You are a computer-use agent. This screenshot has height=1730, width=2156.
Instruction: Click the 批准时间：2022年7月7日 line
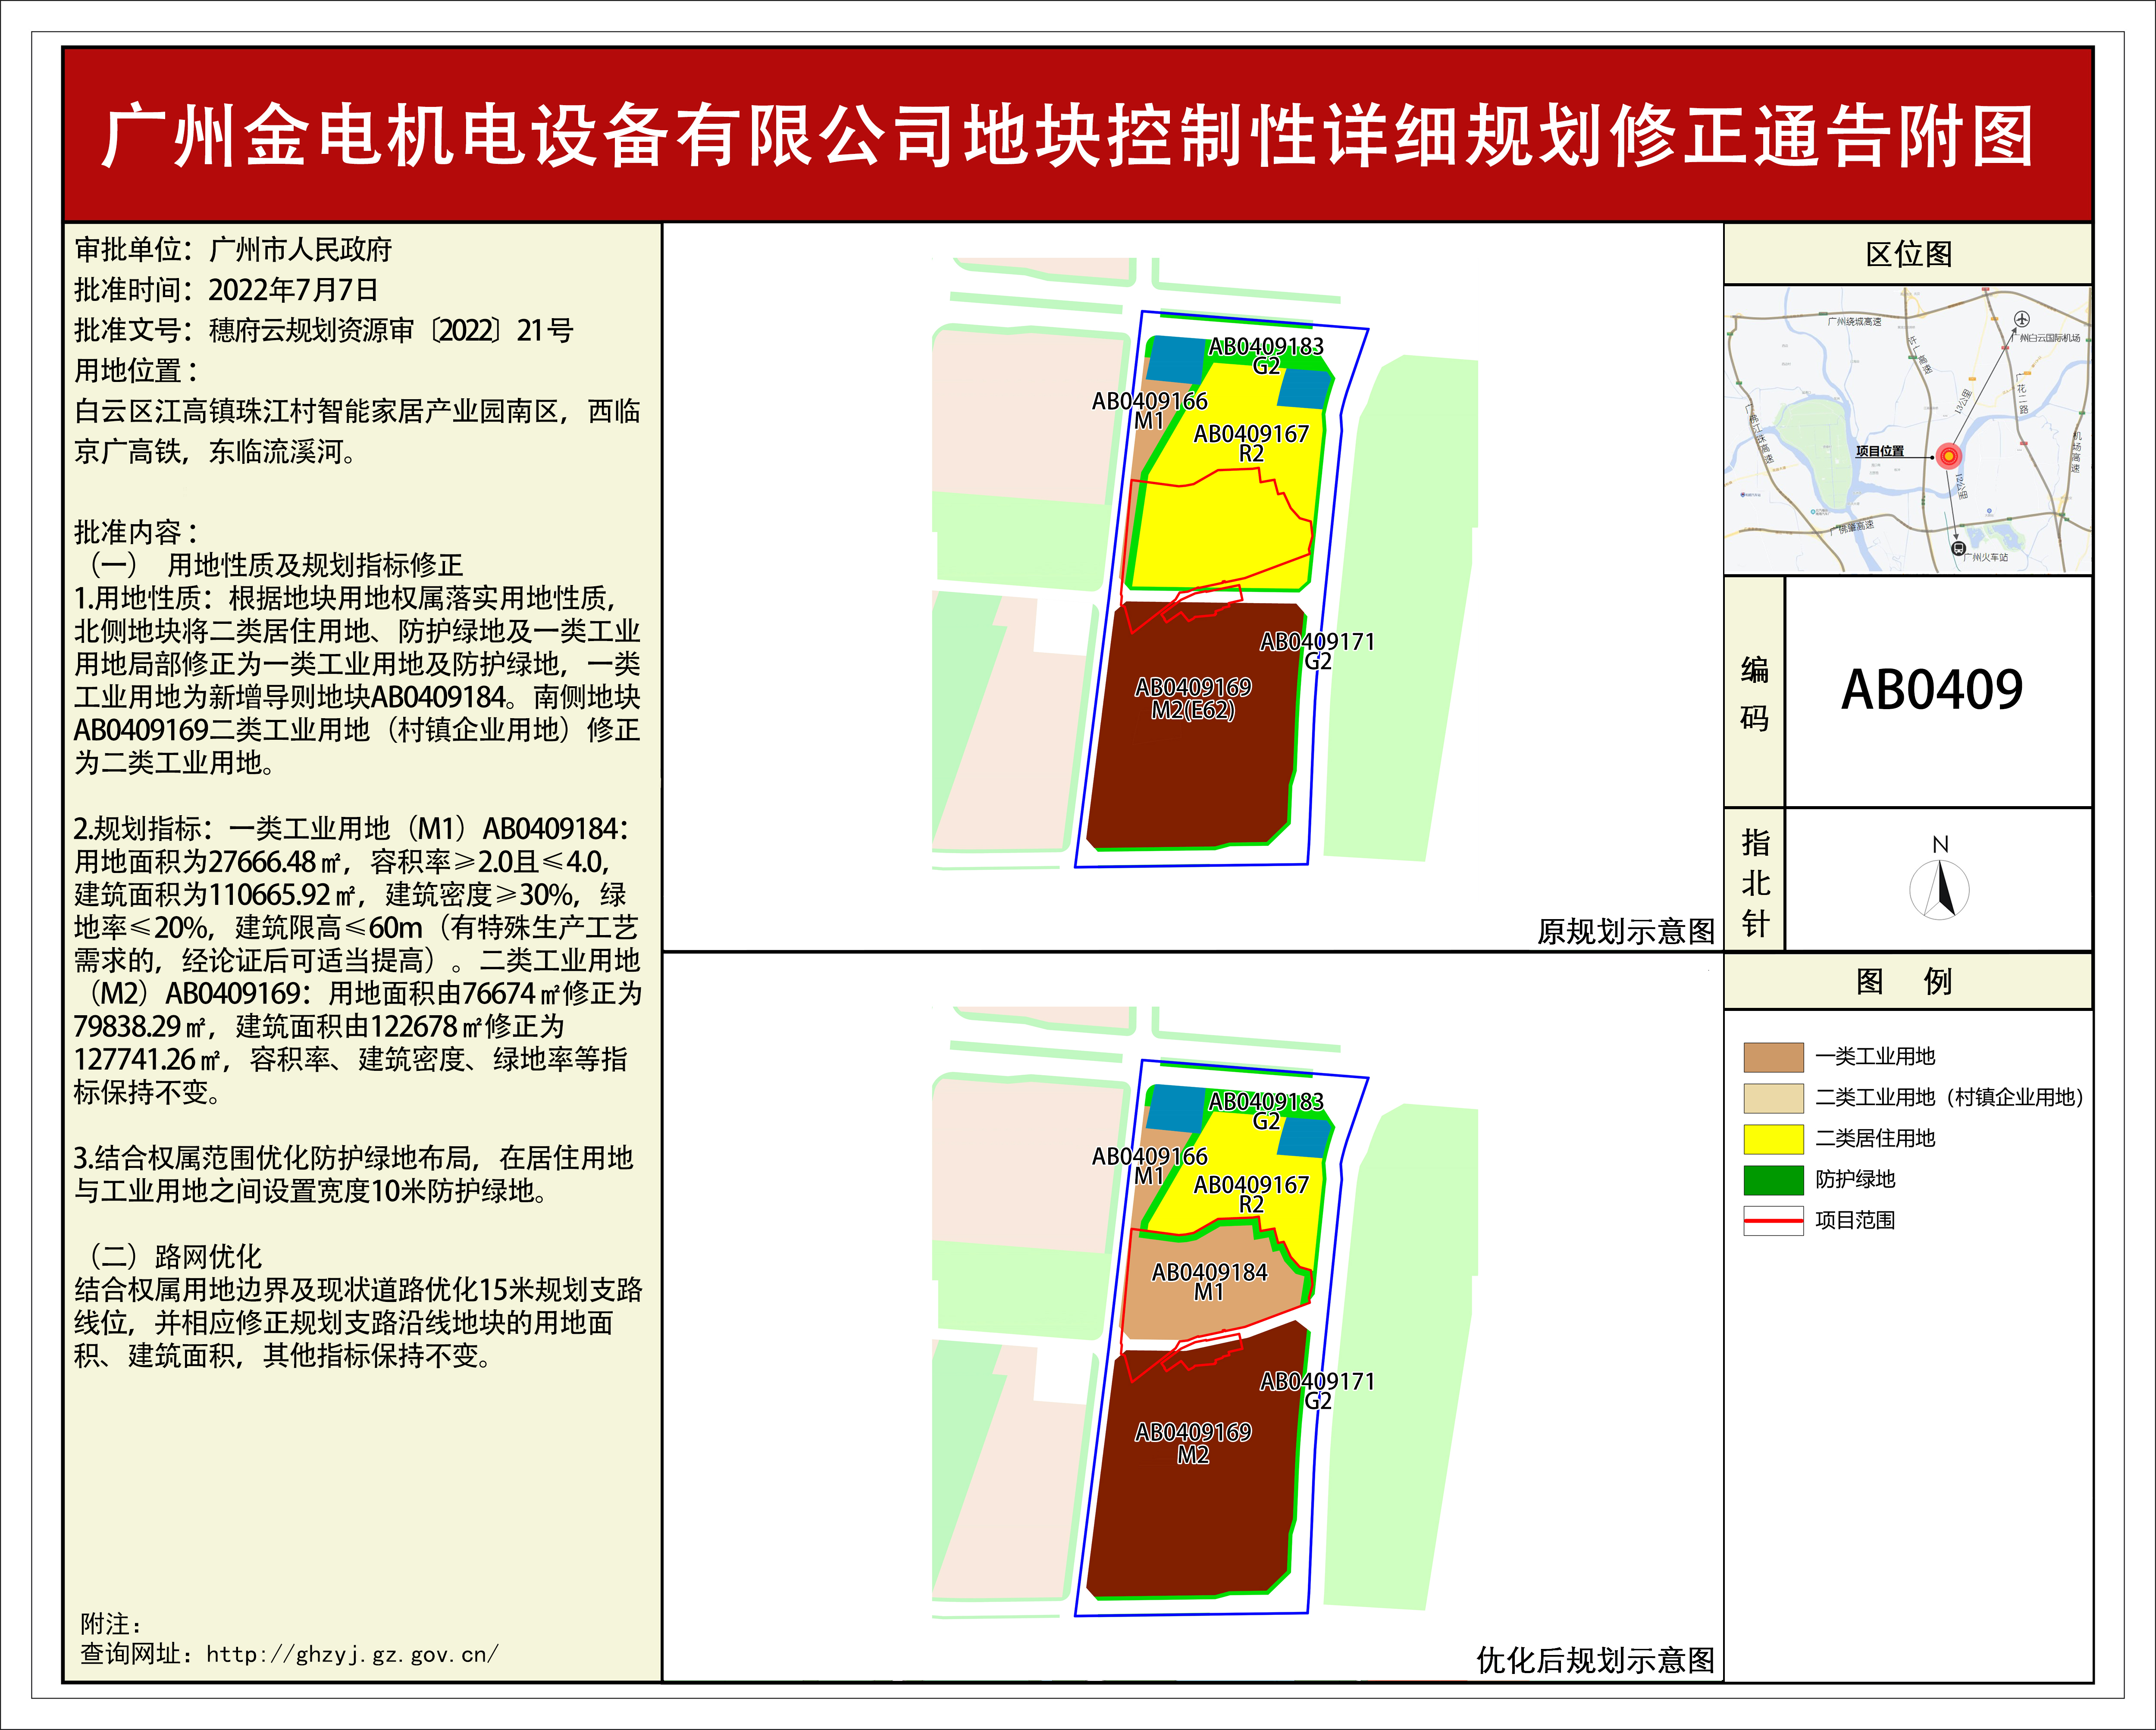[x=226, y=290]
